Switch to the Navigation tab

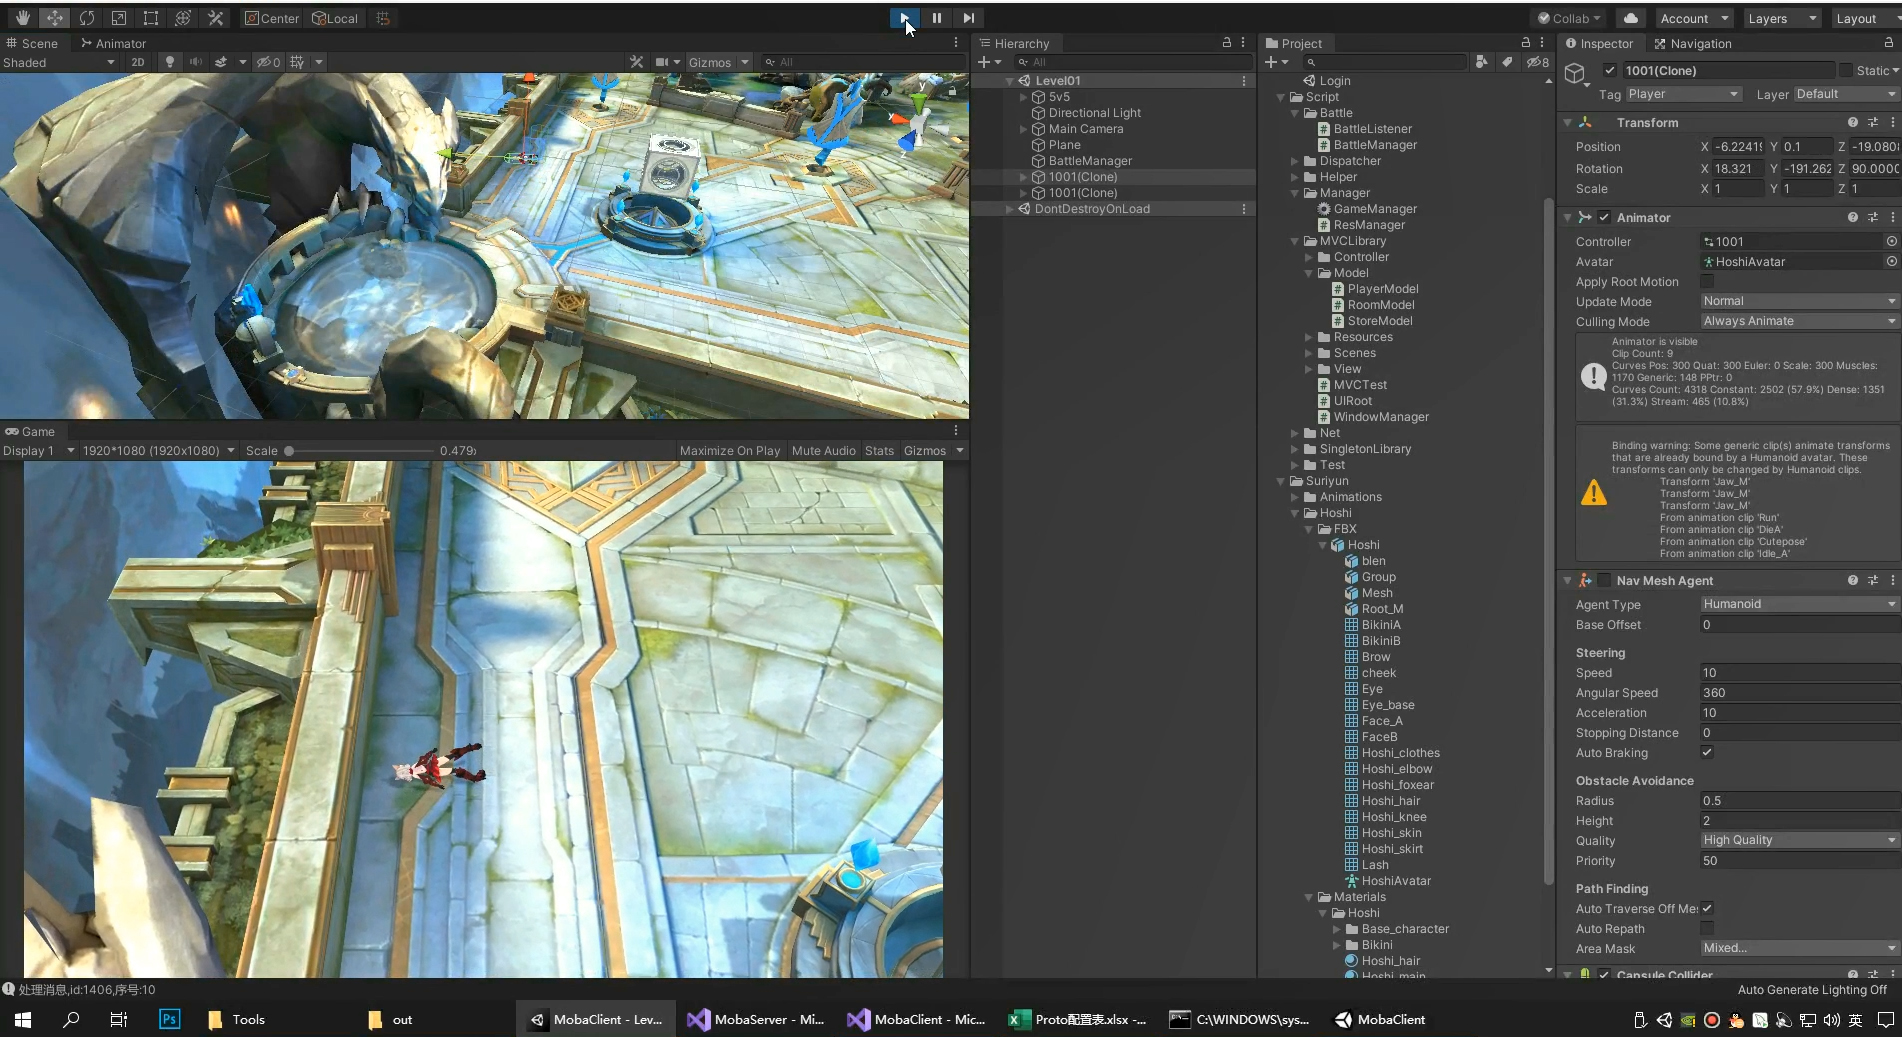coord(1692,43)
